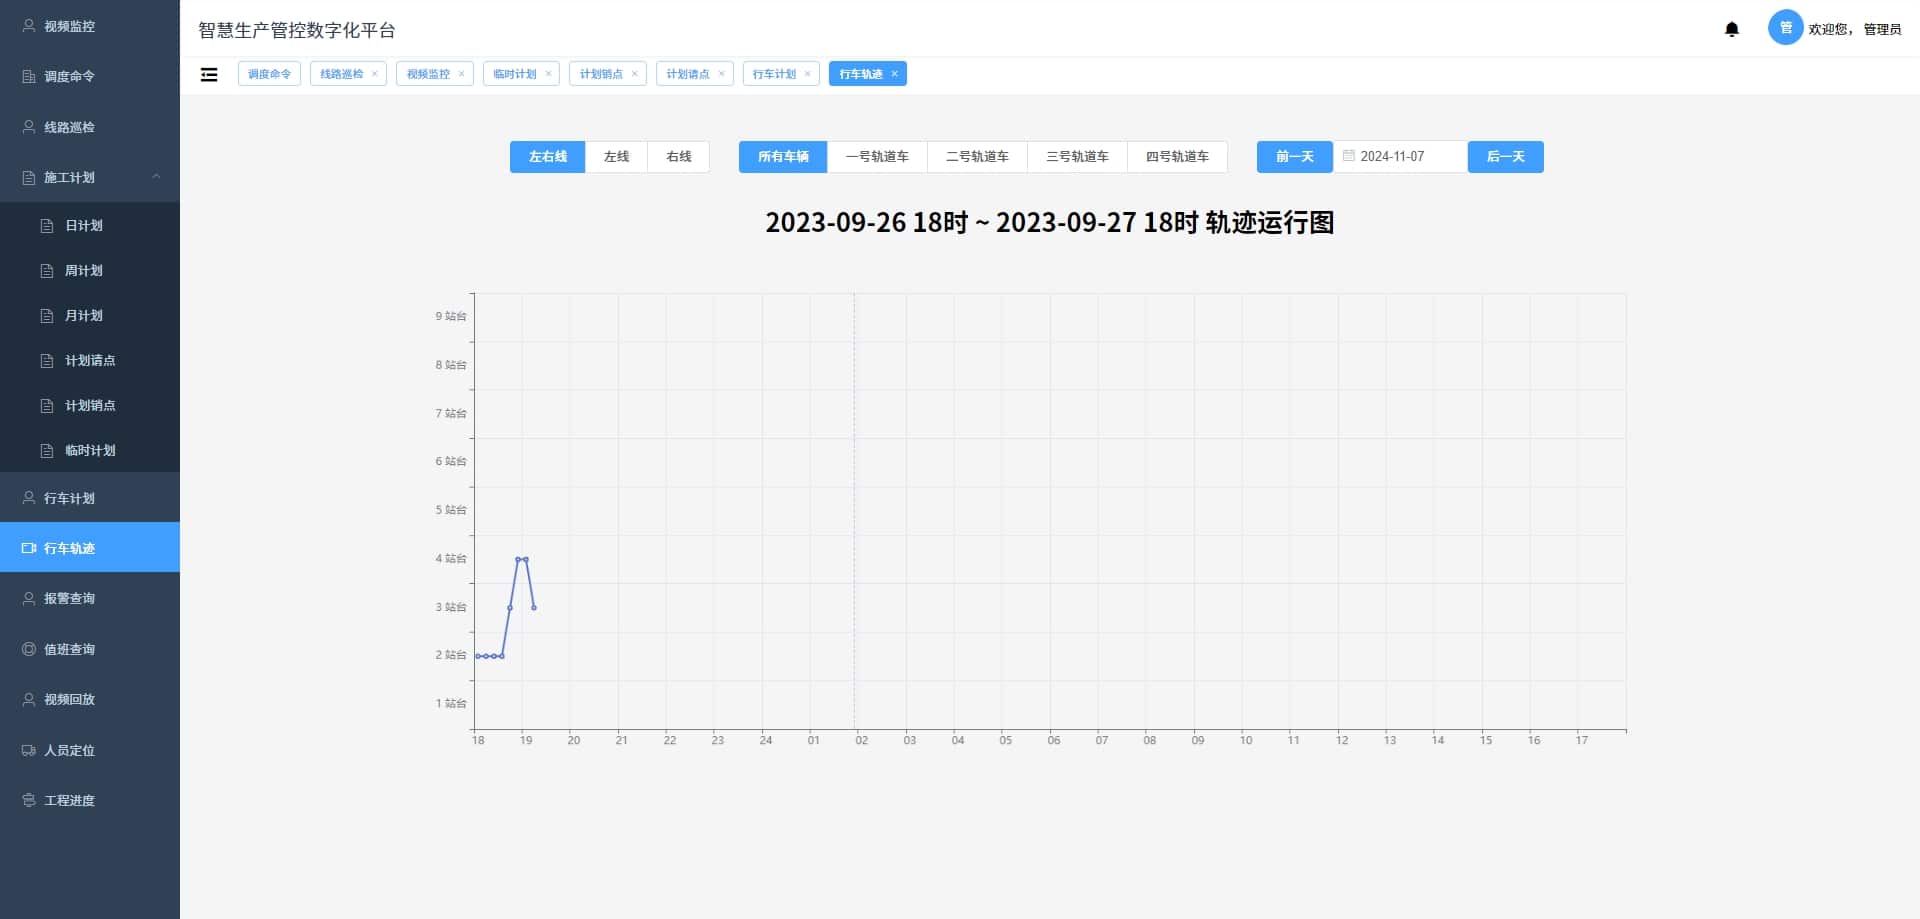Click the last trajectory data point at 3 站台
Viewport: 1920px width, 919px height.
534,607
